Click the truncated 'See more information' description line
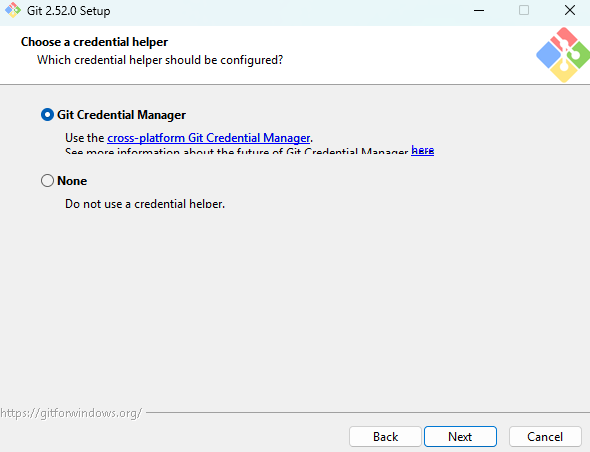Screen dimensions: 590x452 (x=237, y=151)
